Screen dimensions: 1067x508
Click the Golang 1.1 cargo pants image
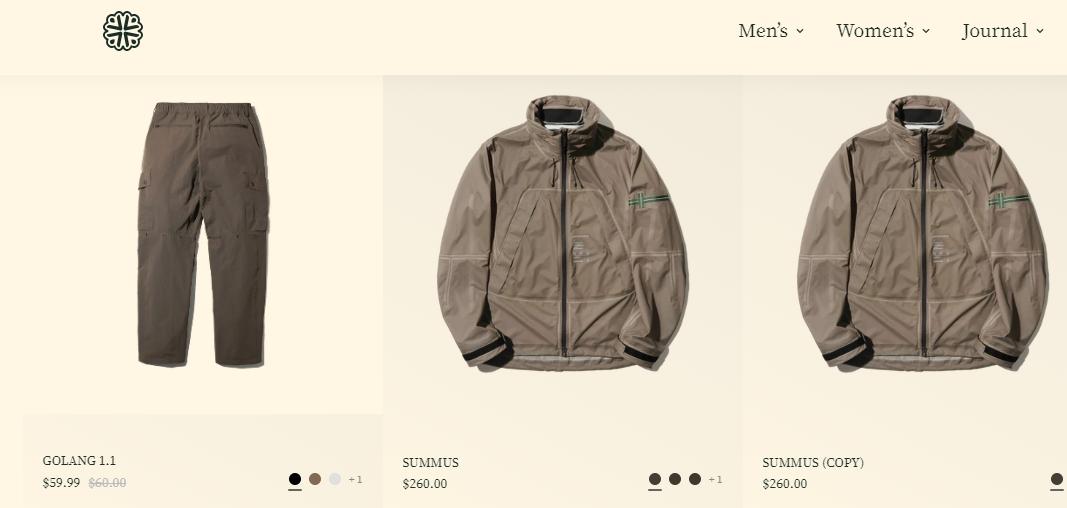coord(202,235)
